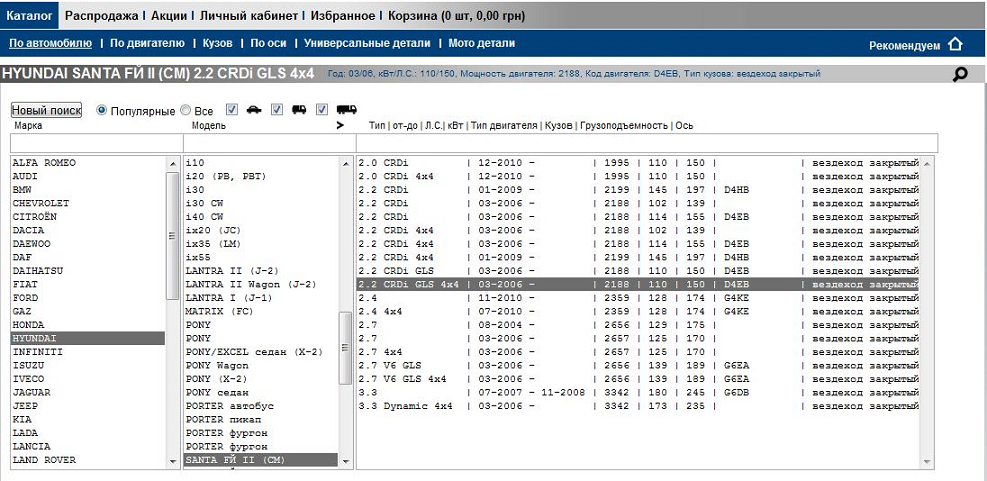Click the Кузов link

pos(217,43)
